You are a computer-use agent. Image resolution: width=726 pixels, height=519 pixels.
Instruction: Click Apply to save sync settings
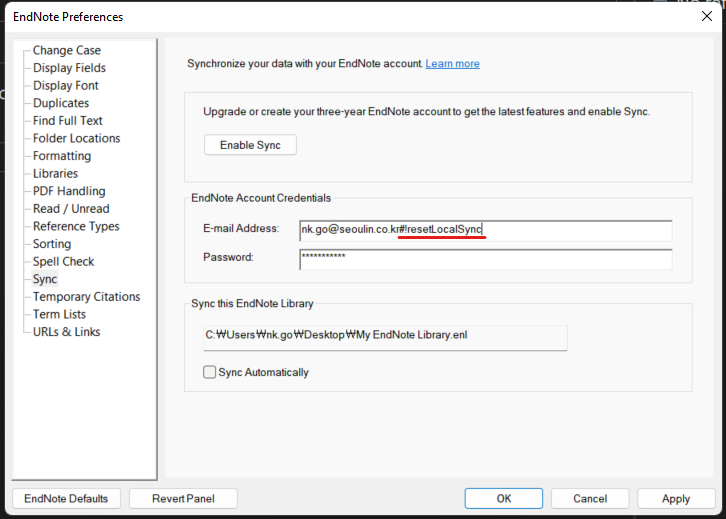tap(676, 499)
